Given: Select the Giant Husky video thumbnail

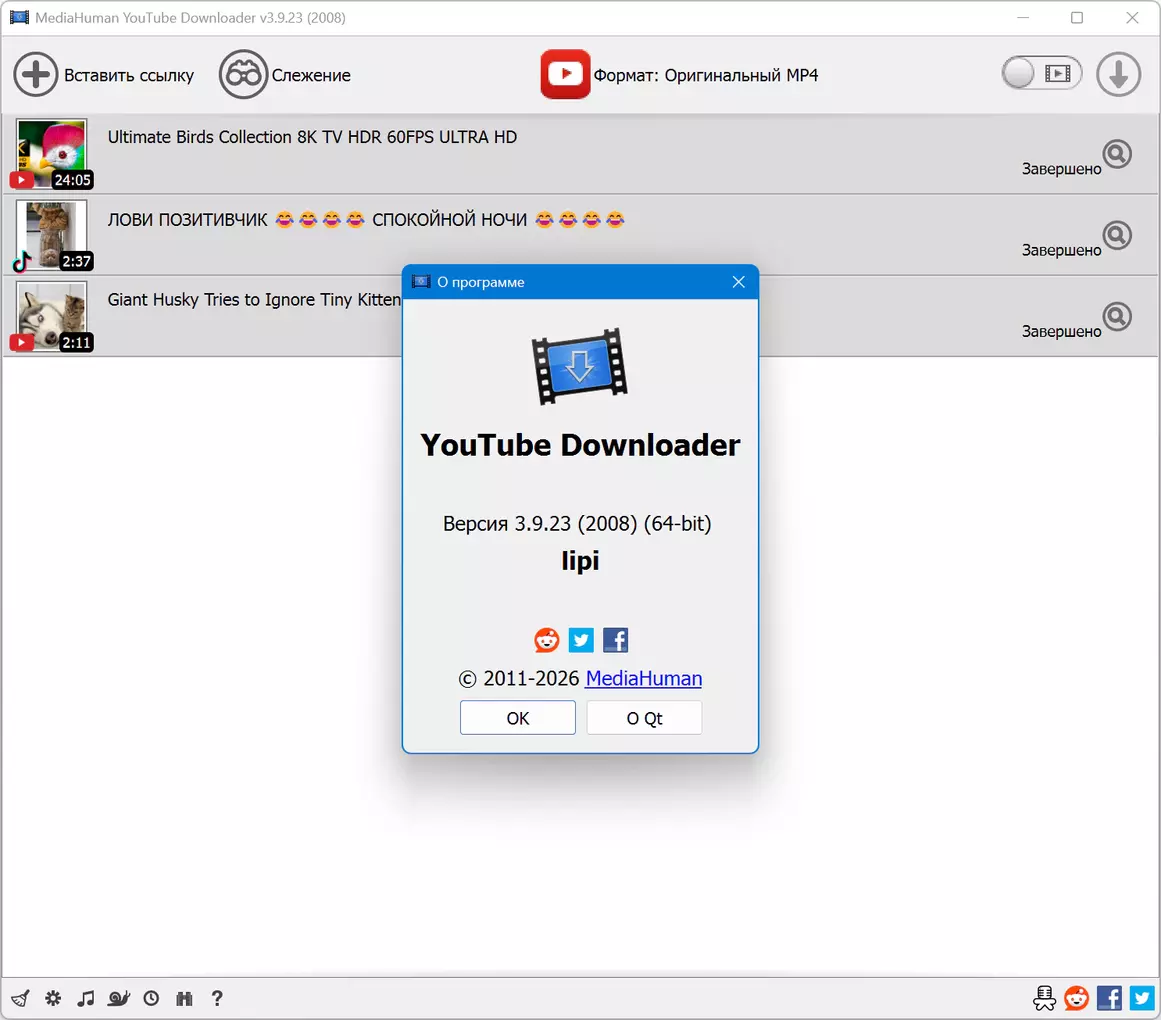Looking at the screenshot, I should [51, 316].
